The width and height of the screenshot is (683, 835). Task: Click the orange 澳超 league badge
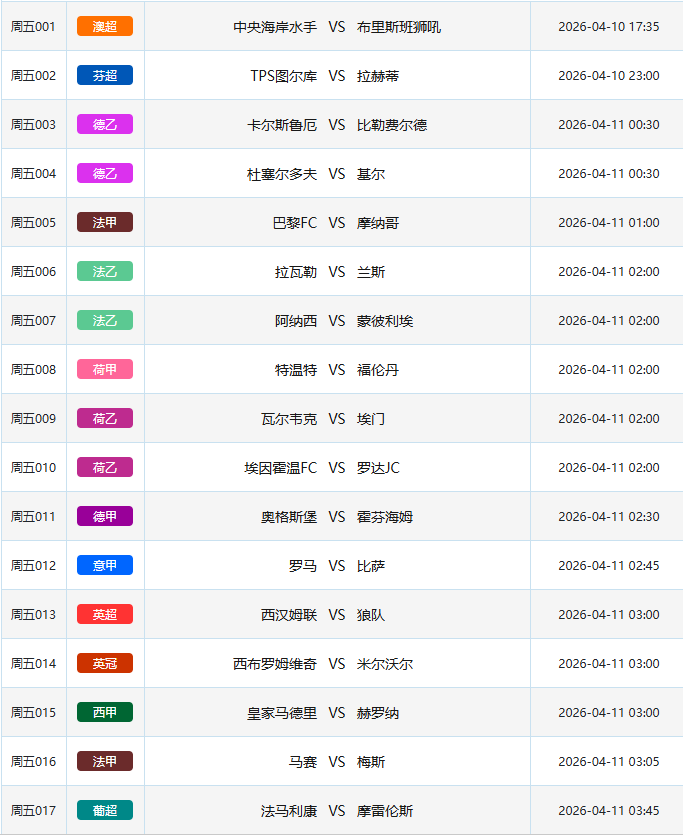click(x=104, y=26)
